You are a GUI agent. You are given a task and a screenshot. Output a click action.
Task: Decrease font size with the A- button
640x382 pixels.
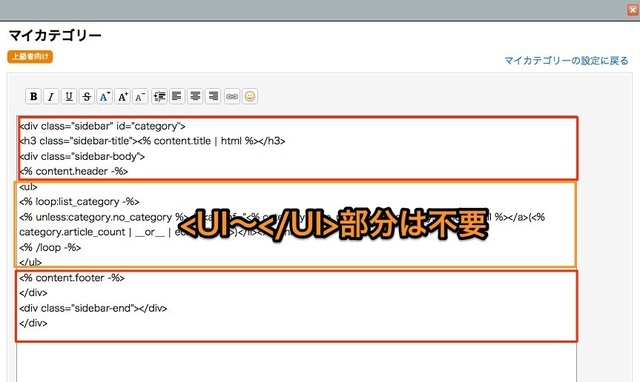coord(140,97)
